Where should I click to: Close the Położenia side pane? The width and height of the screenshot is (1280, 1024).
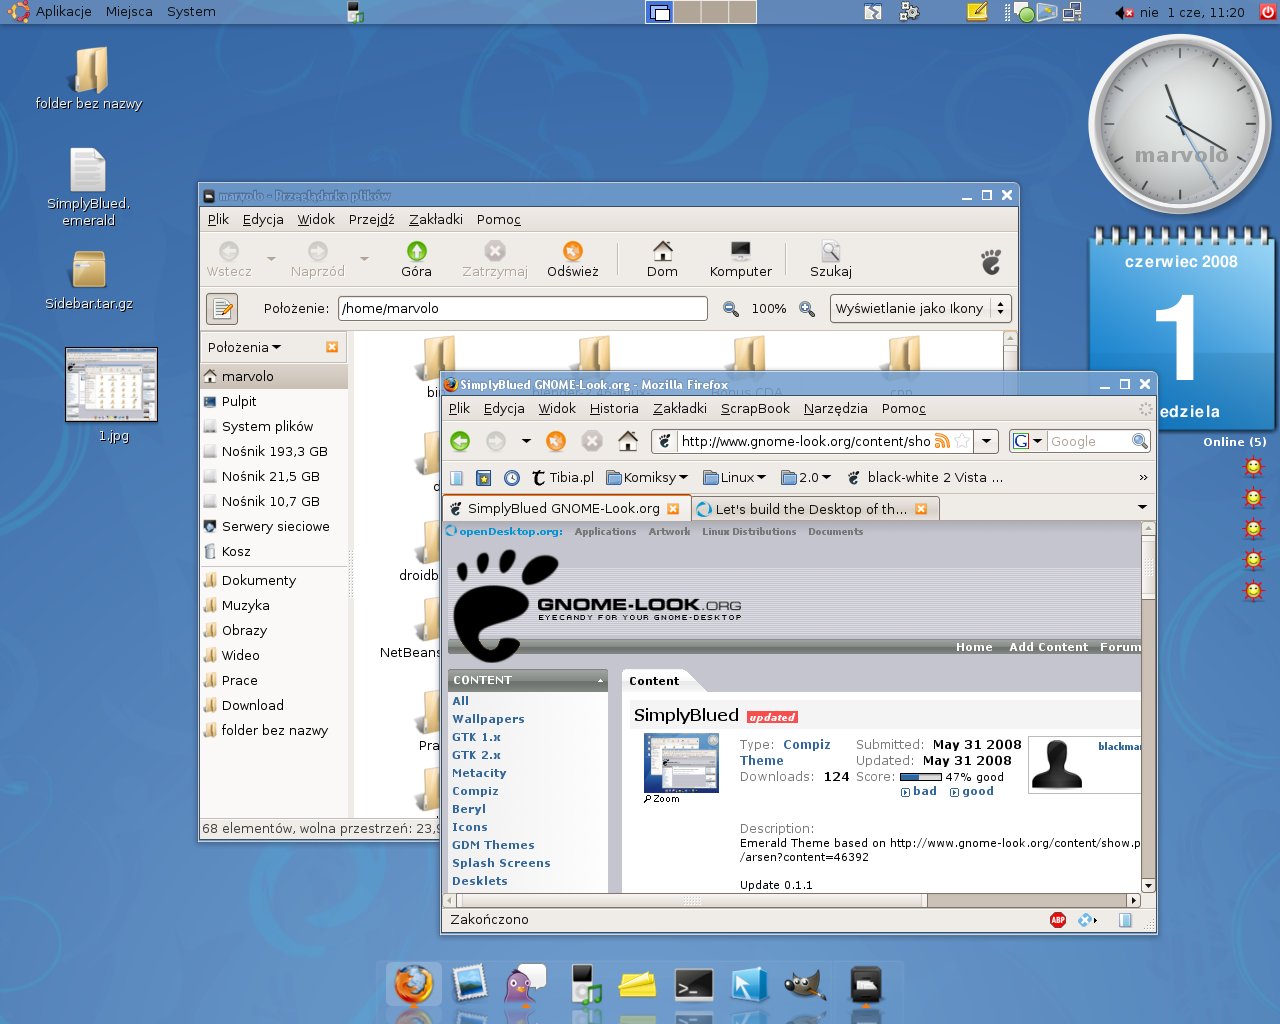332,347
